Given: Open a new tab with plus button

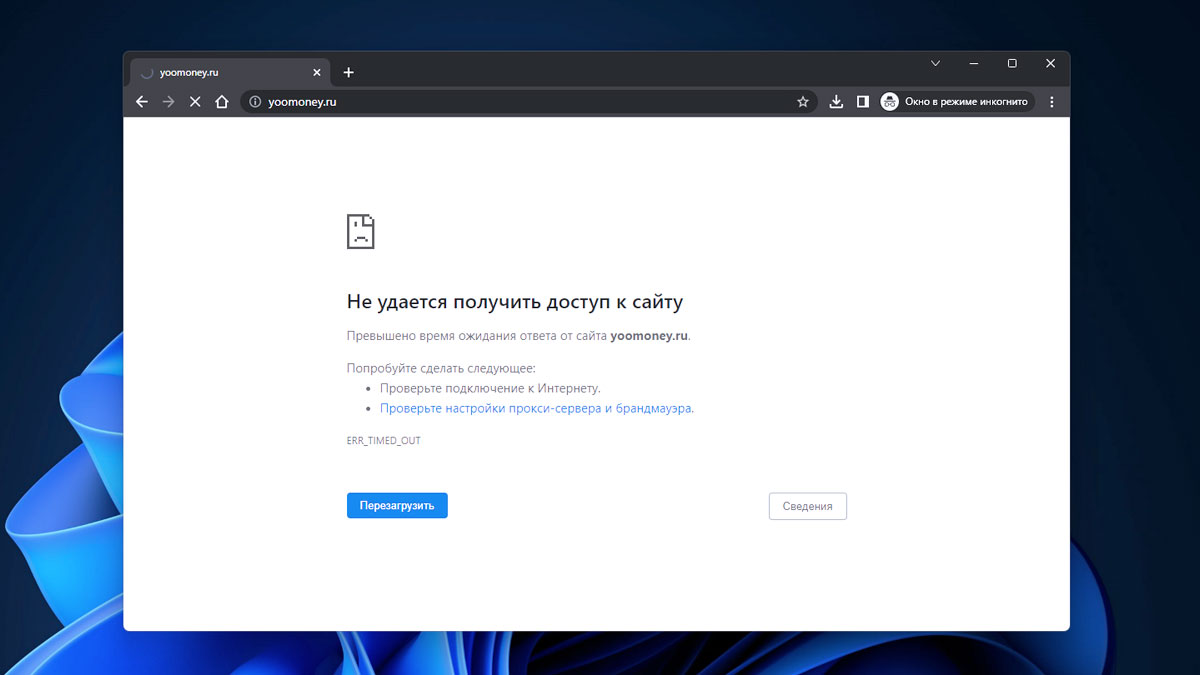Looking at the screenshot, I should 348,72.
